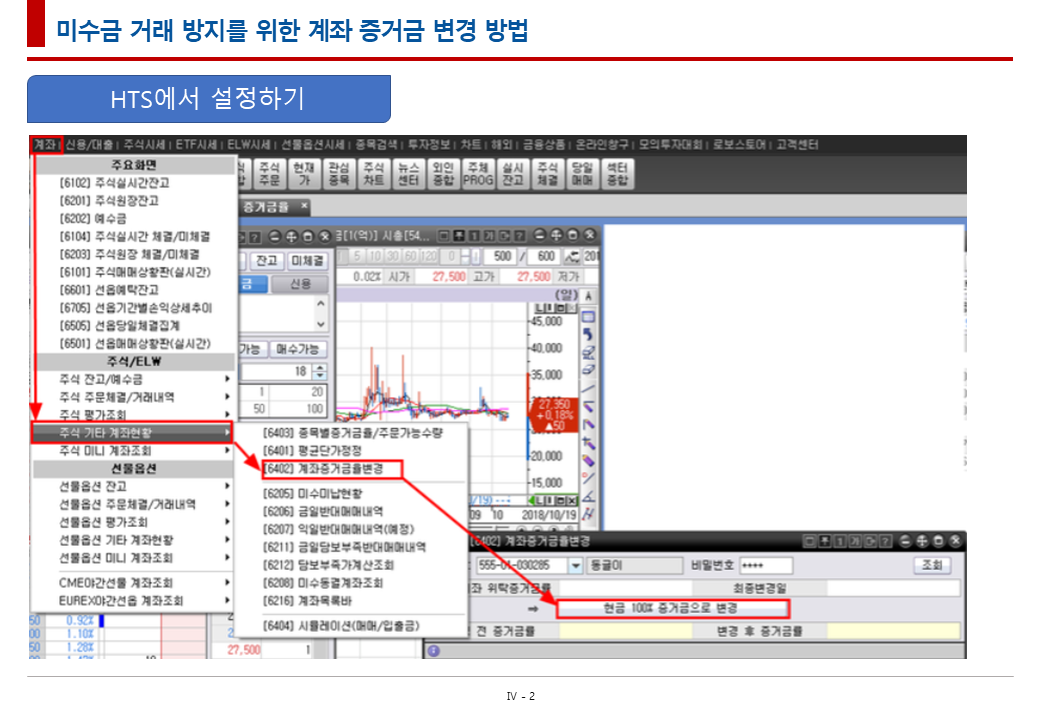Screen dimensions: 1040x720
Task: Expand 주식 잔고/예수금 submenu
Action: [x=135, y=379]
